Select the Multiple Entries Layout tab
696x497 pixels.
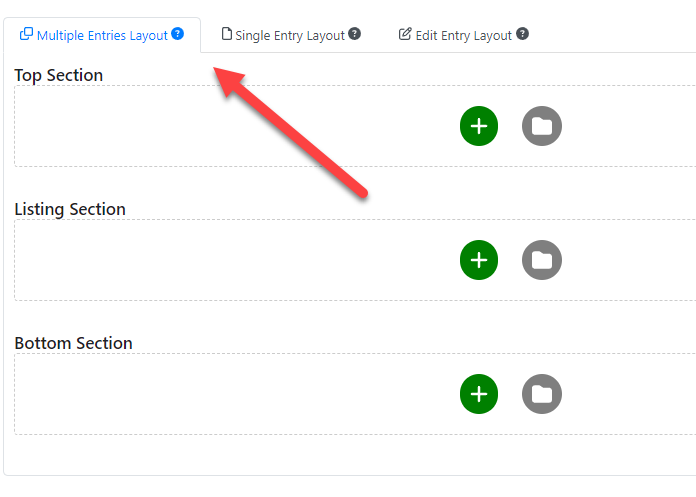click(x=102, y=35)
